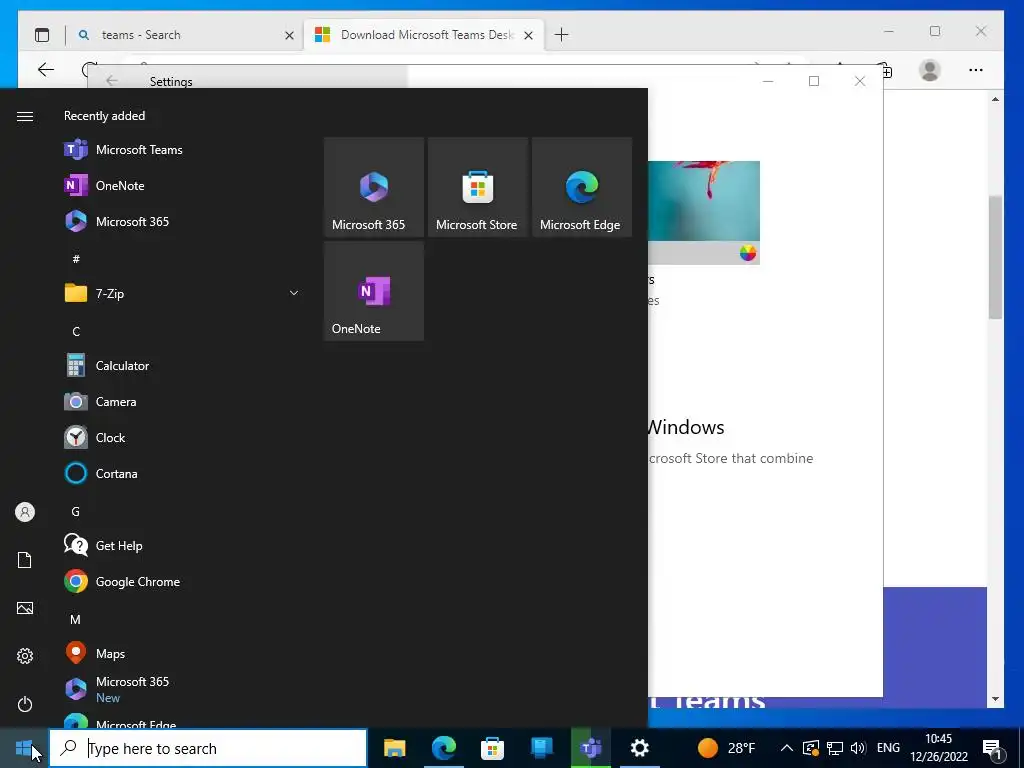Image resolution: width=1024 pixels, height=768 pixels.
Task: Open a new browser tab
Action: click(x=562, y=35)
